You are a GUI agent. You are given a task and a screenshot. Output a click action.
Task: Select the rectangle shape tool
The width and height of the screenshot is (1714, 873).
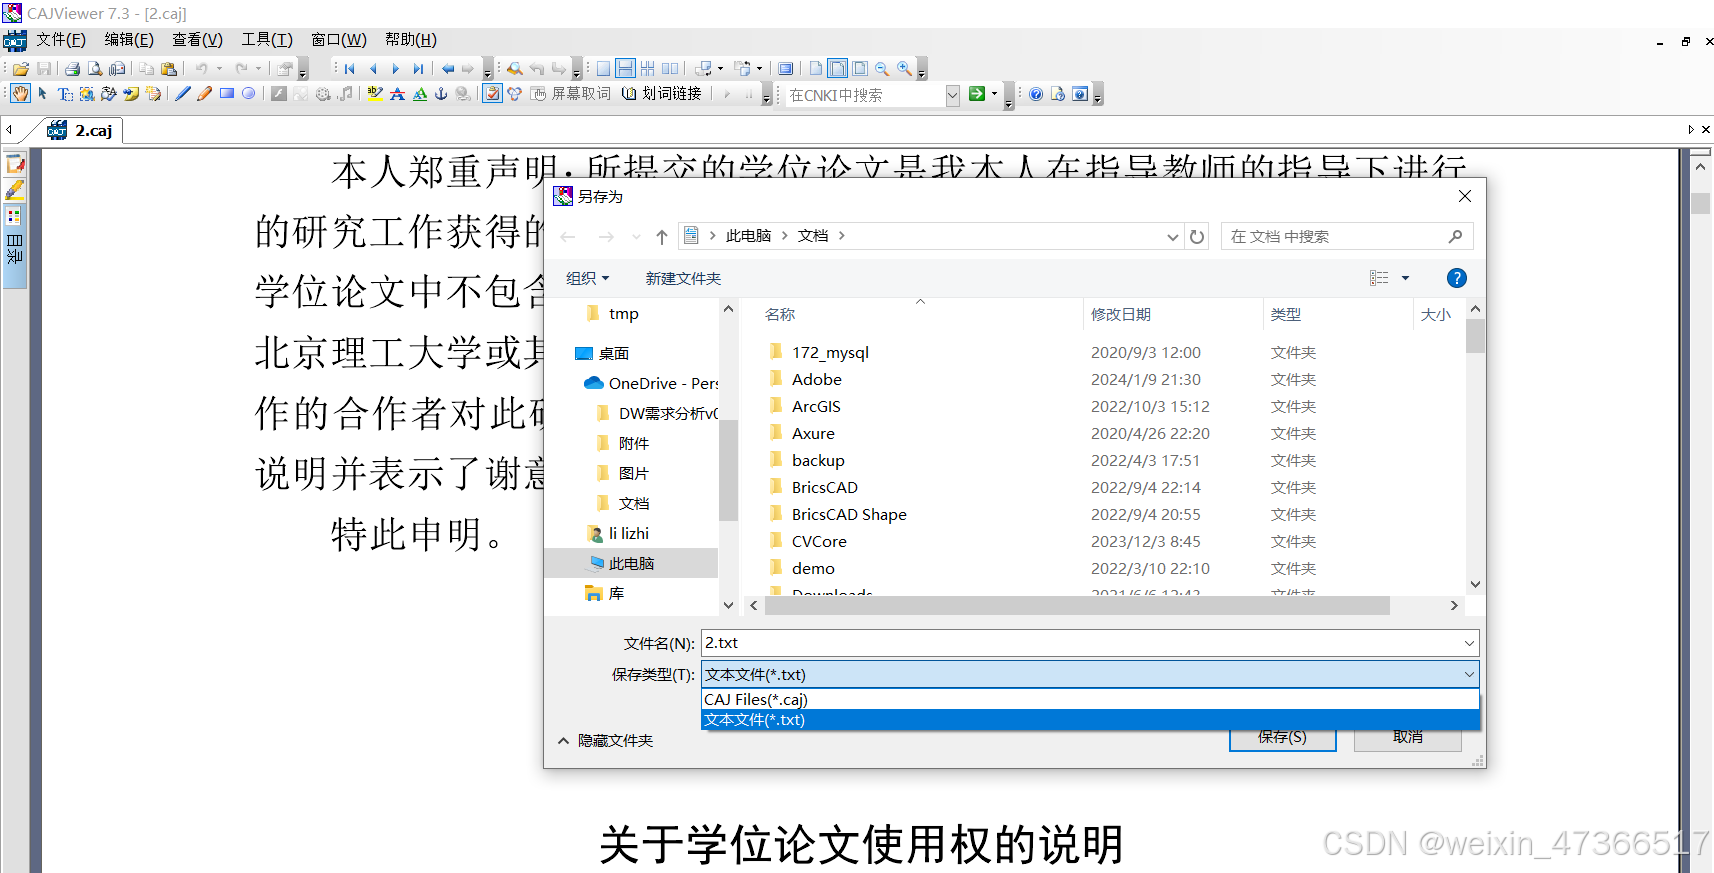[227, 94]
